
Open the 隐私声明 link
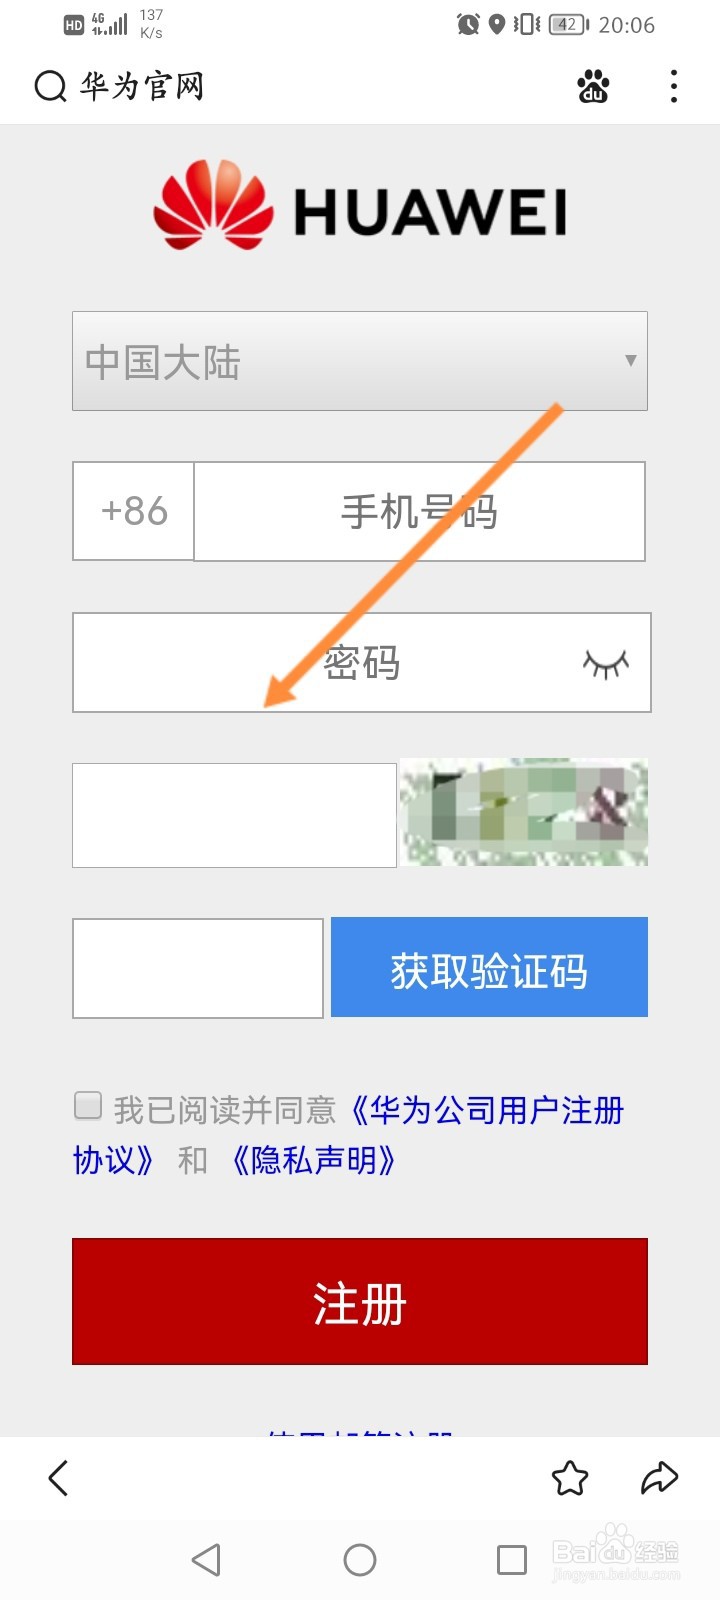coord(314,1160)
